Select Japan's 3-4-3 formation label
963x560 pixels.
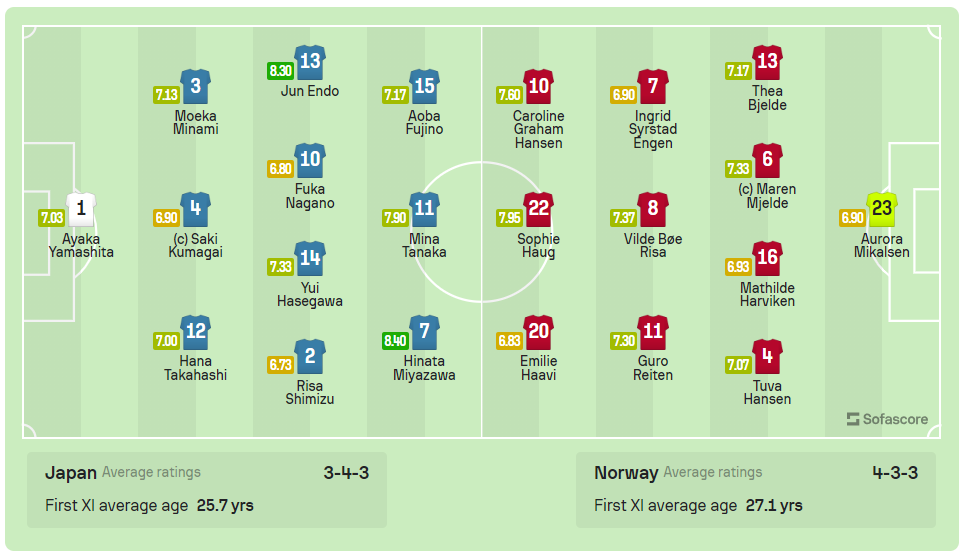pos(346,473)
